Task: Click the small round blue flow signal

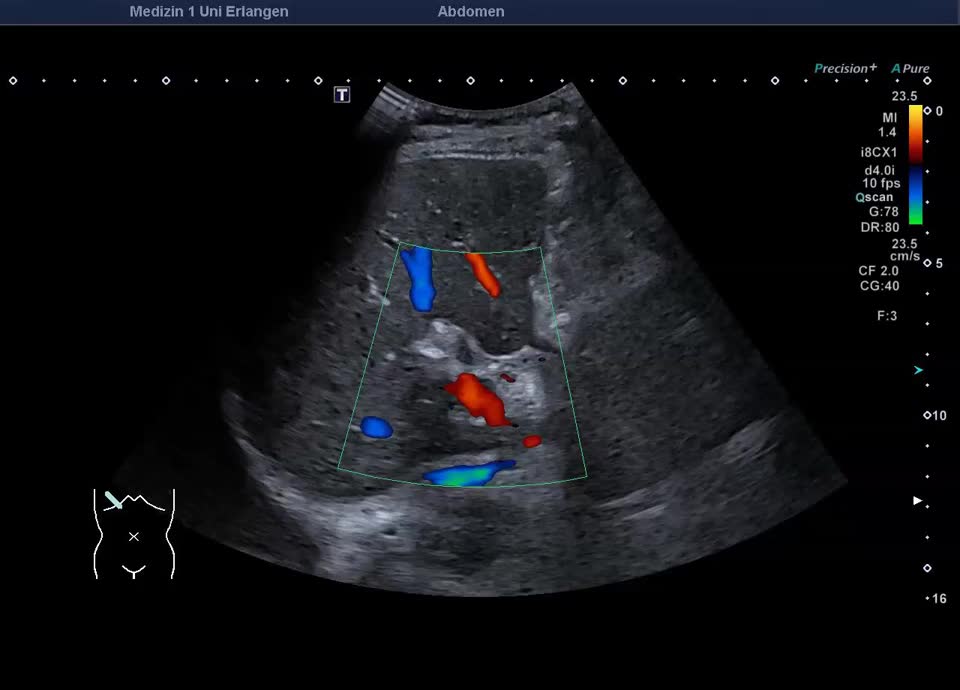Action: tap(377, 427)
